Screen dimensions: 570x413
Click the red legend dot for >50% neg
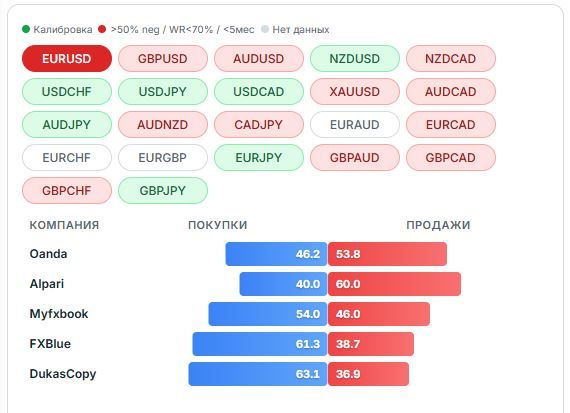click(102, 29)
